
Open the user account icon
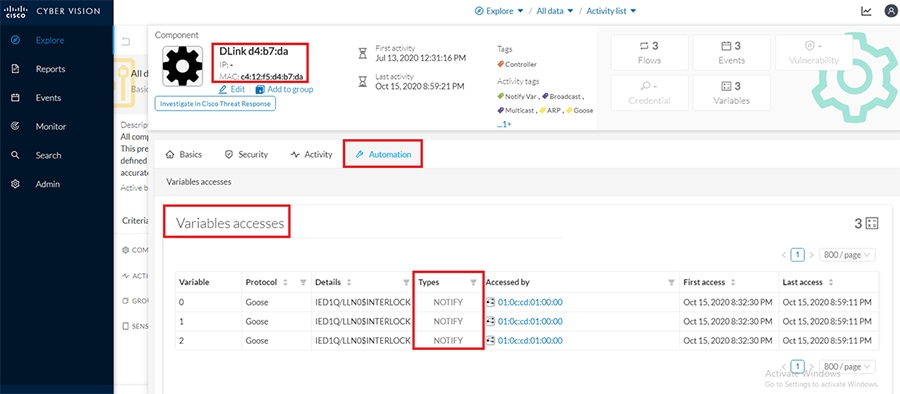(891, 11)
